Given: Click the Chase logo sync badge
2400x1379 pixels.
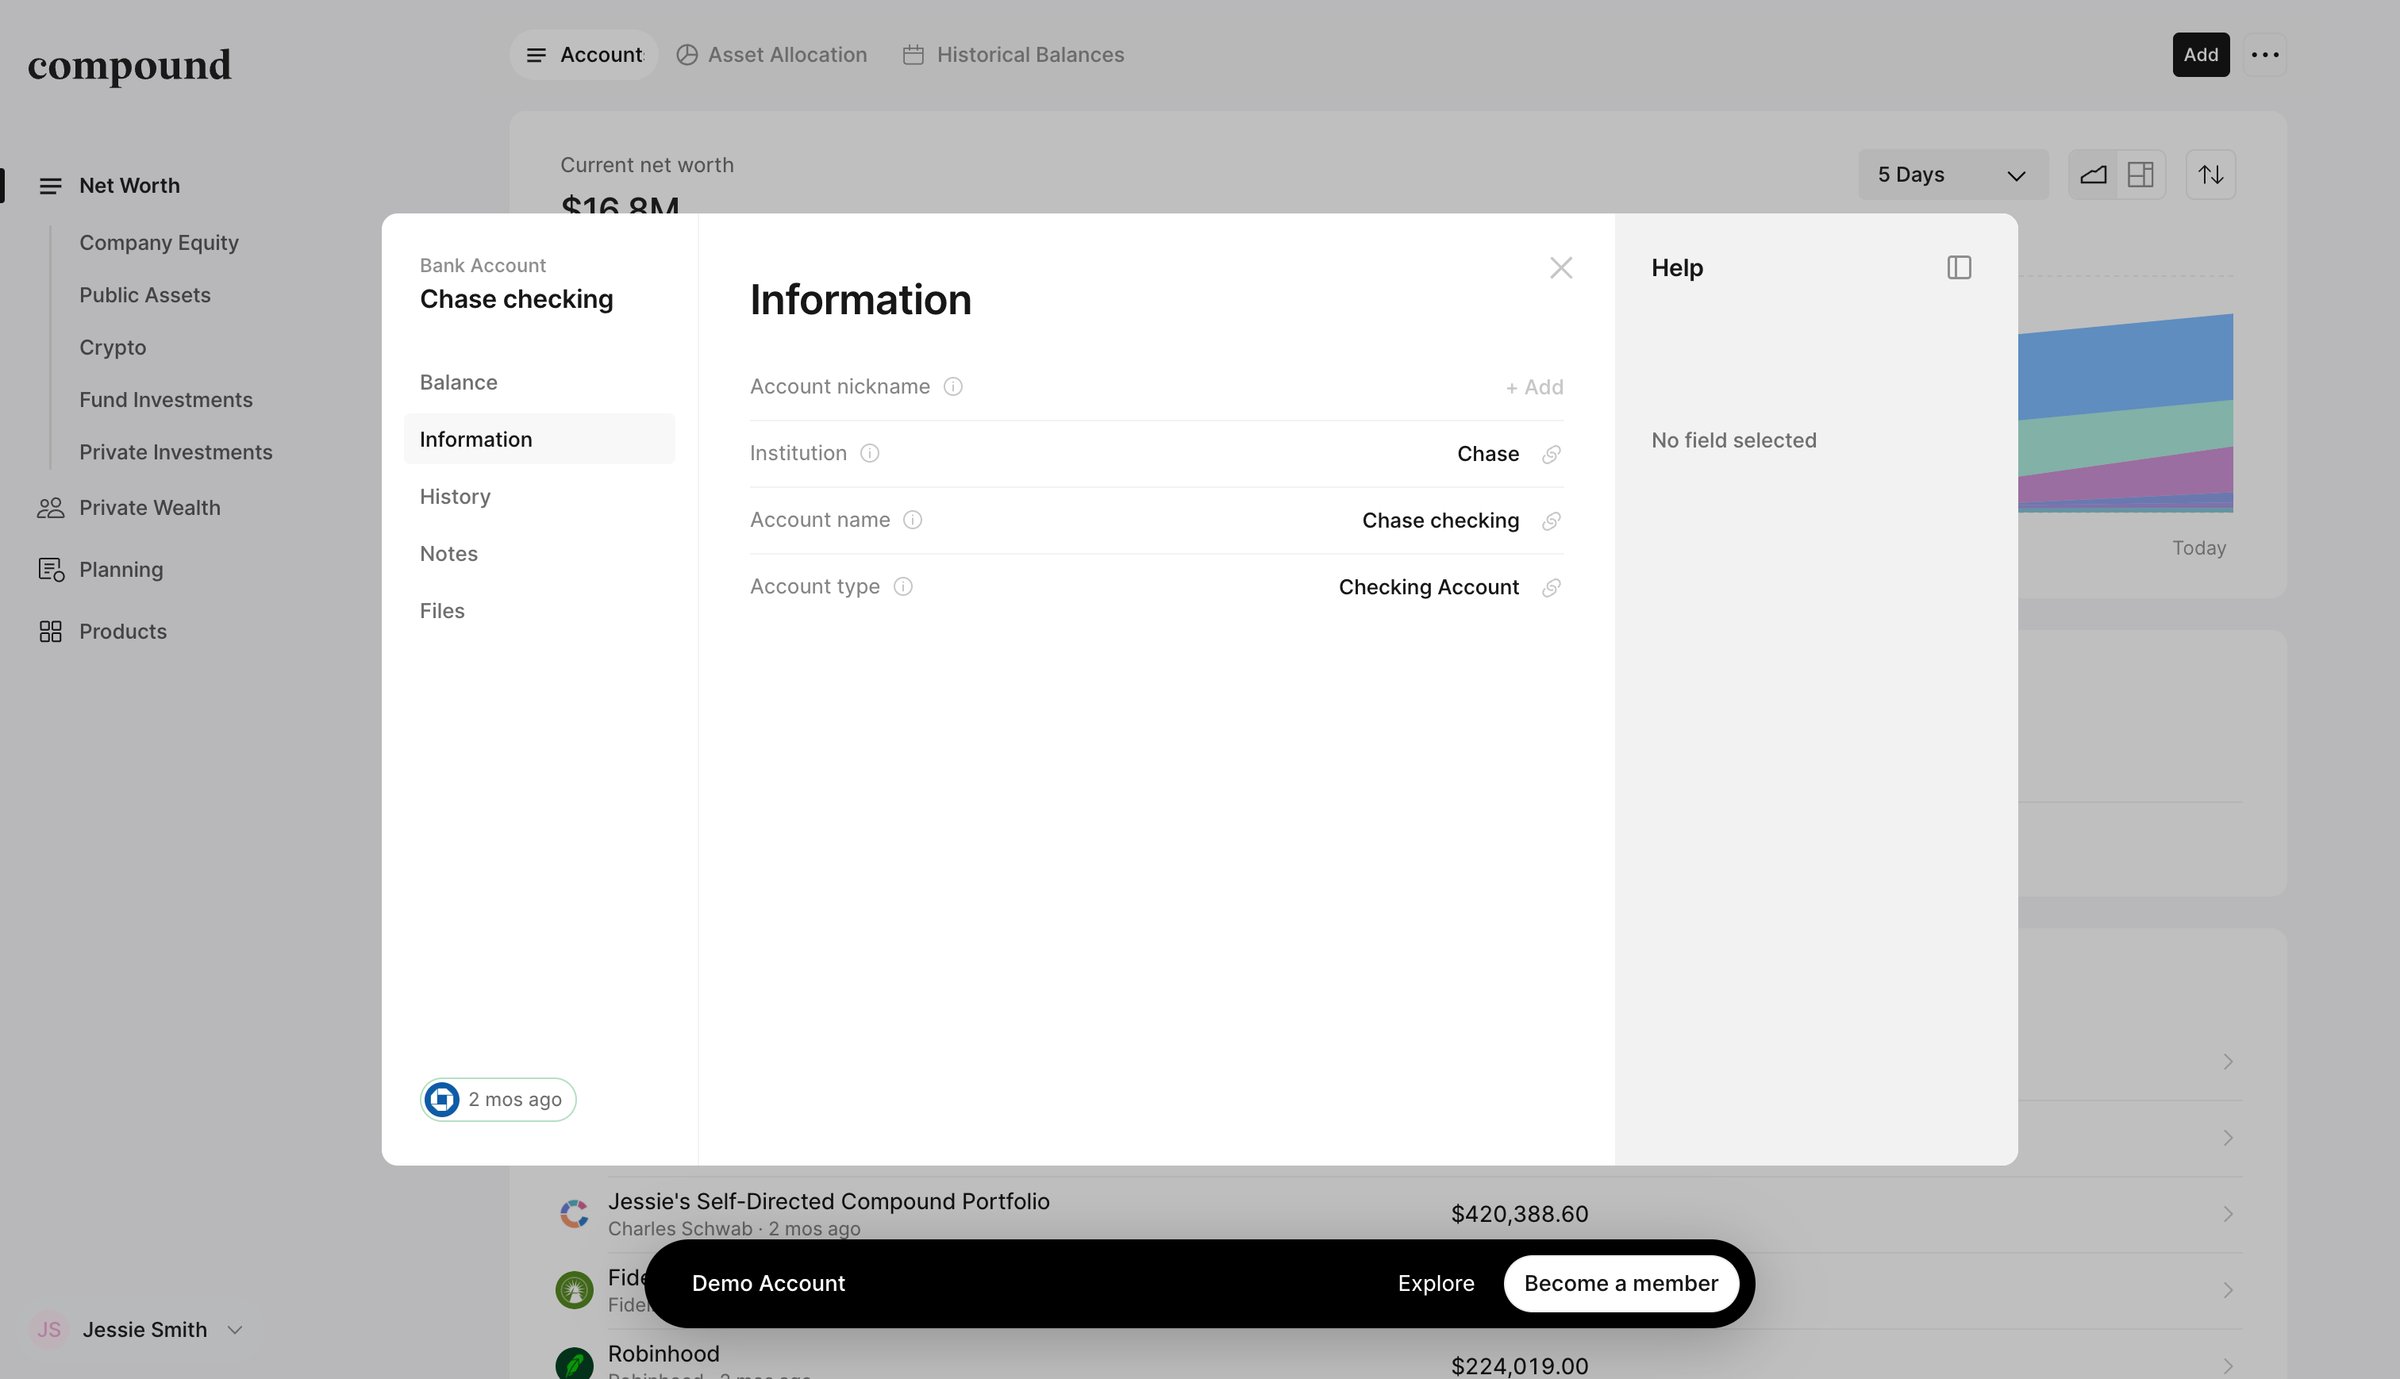Looking at the screenshot, I should click(498, 1099).
